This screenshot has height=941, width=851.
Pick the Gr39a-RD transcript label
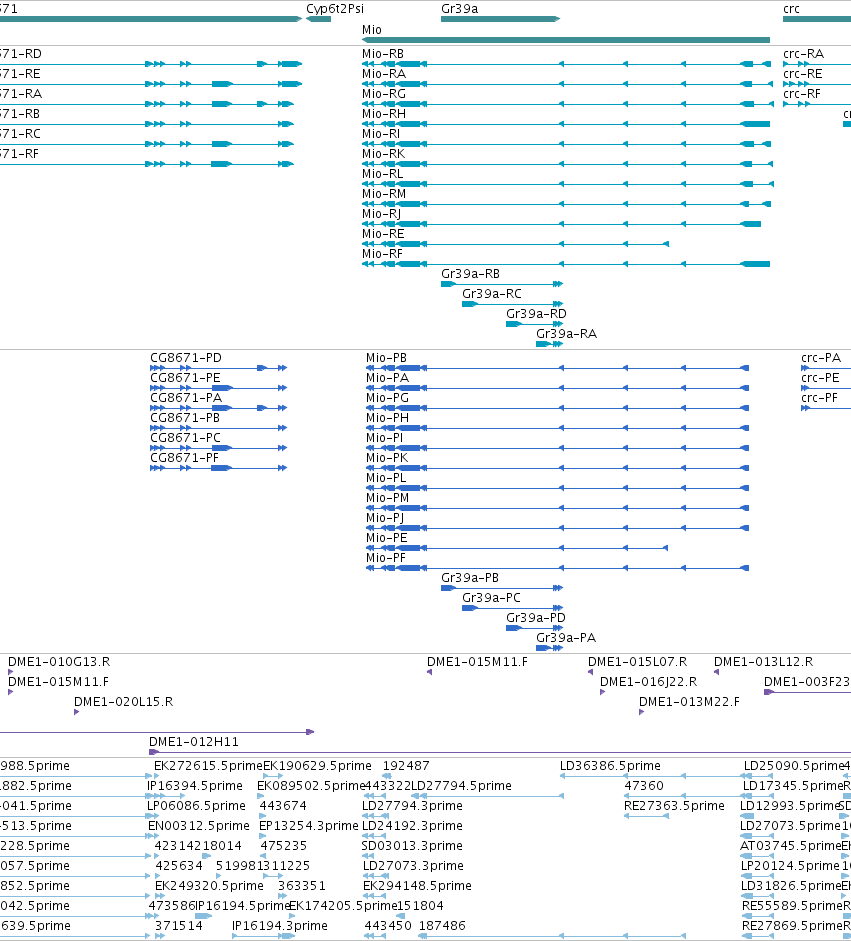pos(537,314)
